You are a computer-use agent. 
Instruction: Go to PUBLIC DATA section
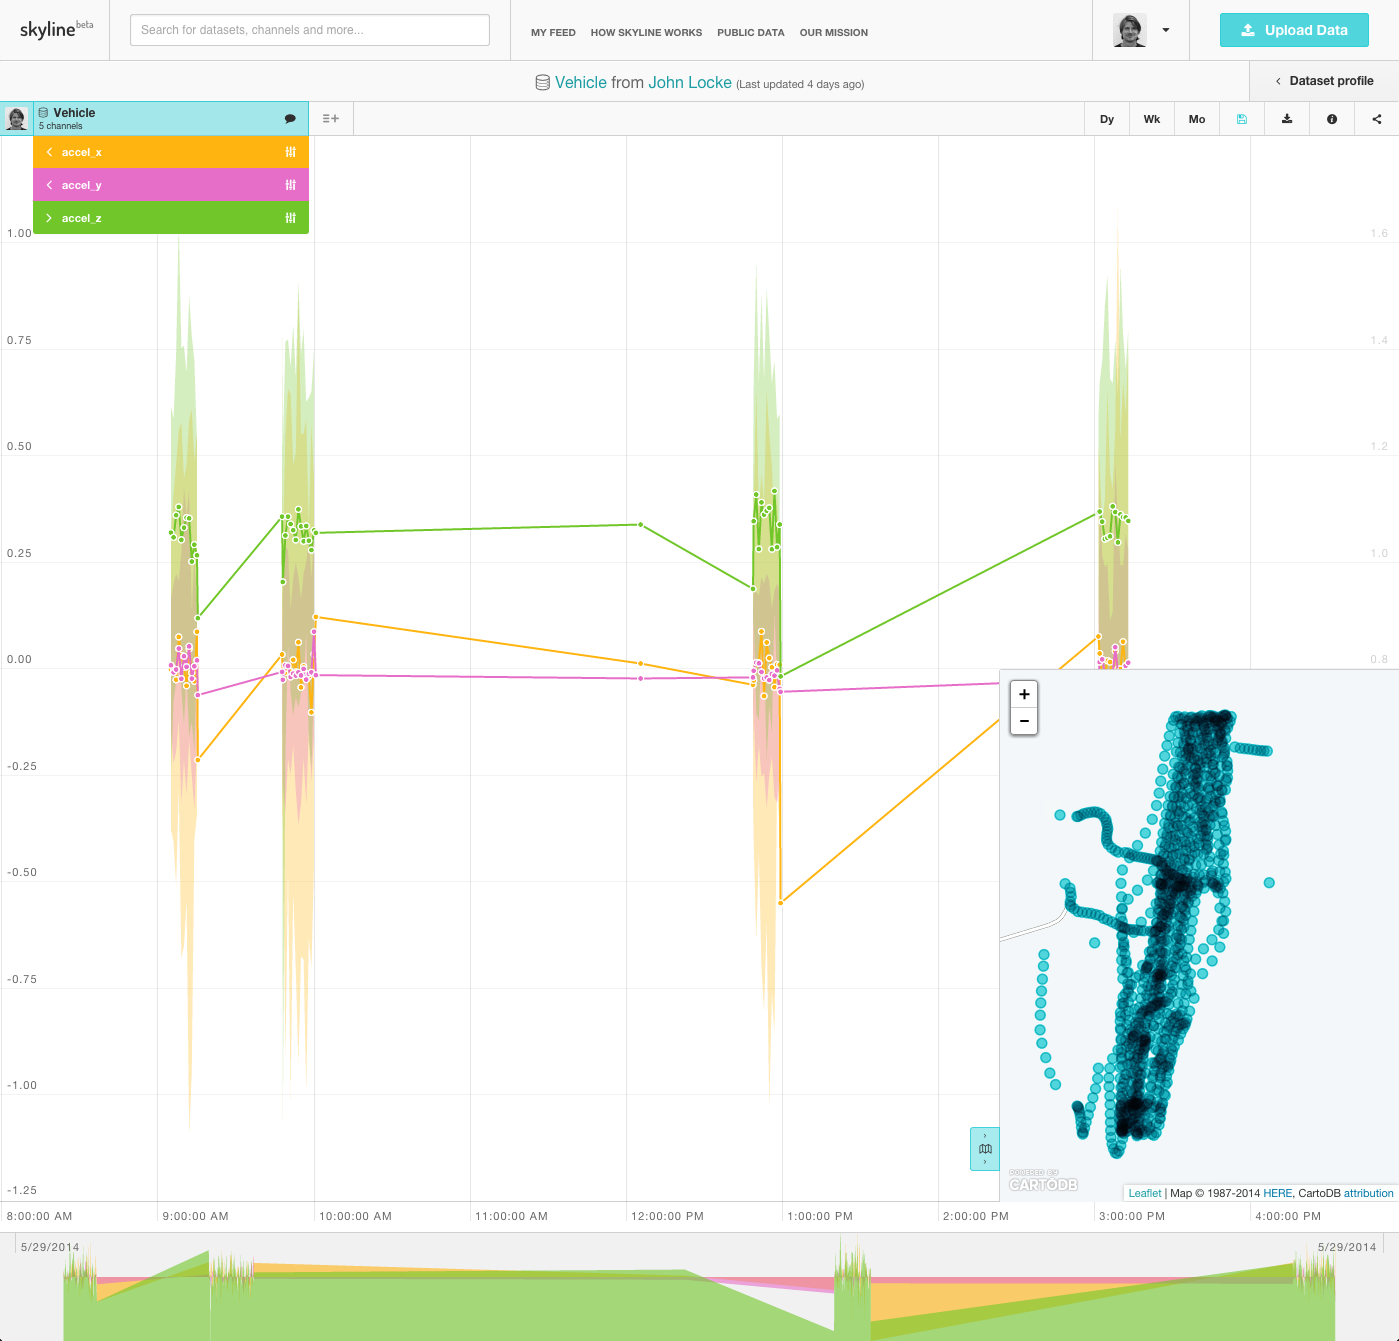(750, 33)
